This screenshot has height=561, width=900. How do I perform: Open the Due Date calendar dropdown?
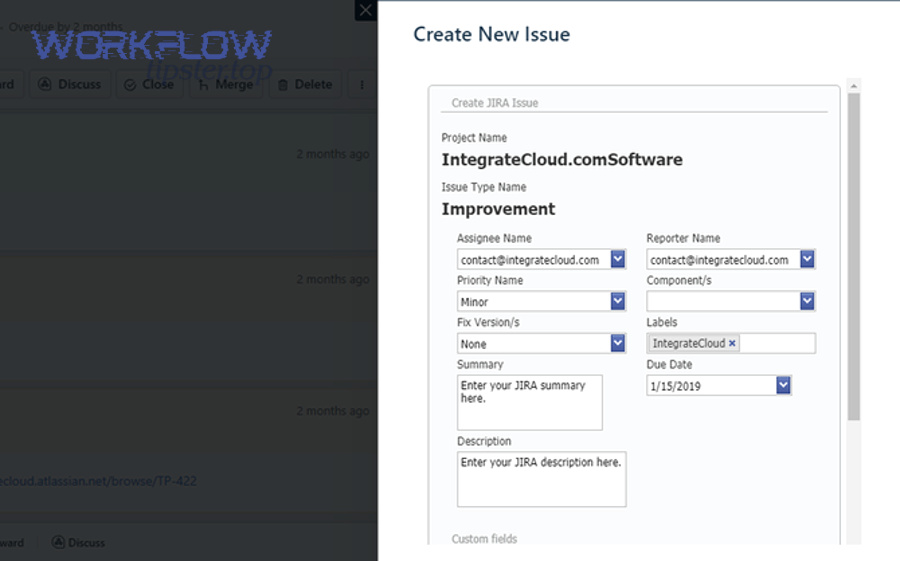(x=783, y=385)
